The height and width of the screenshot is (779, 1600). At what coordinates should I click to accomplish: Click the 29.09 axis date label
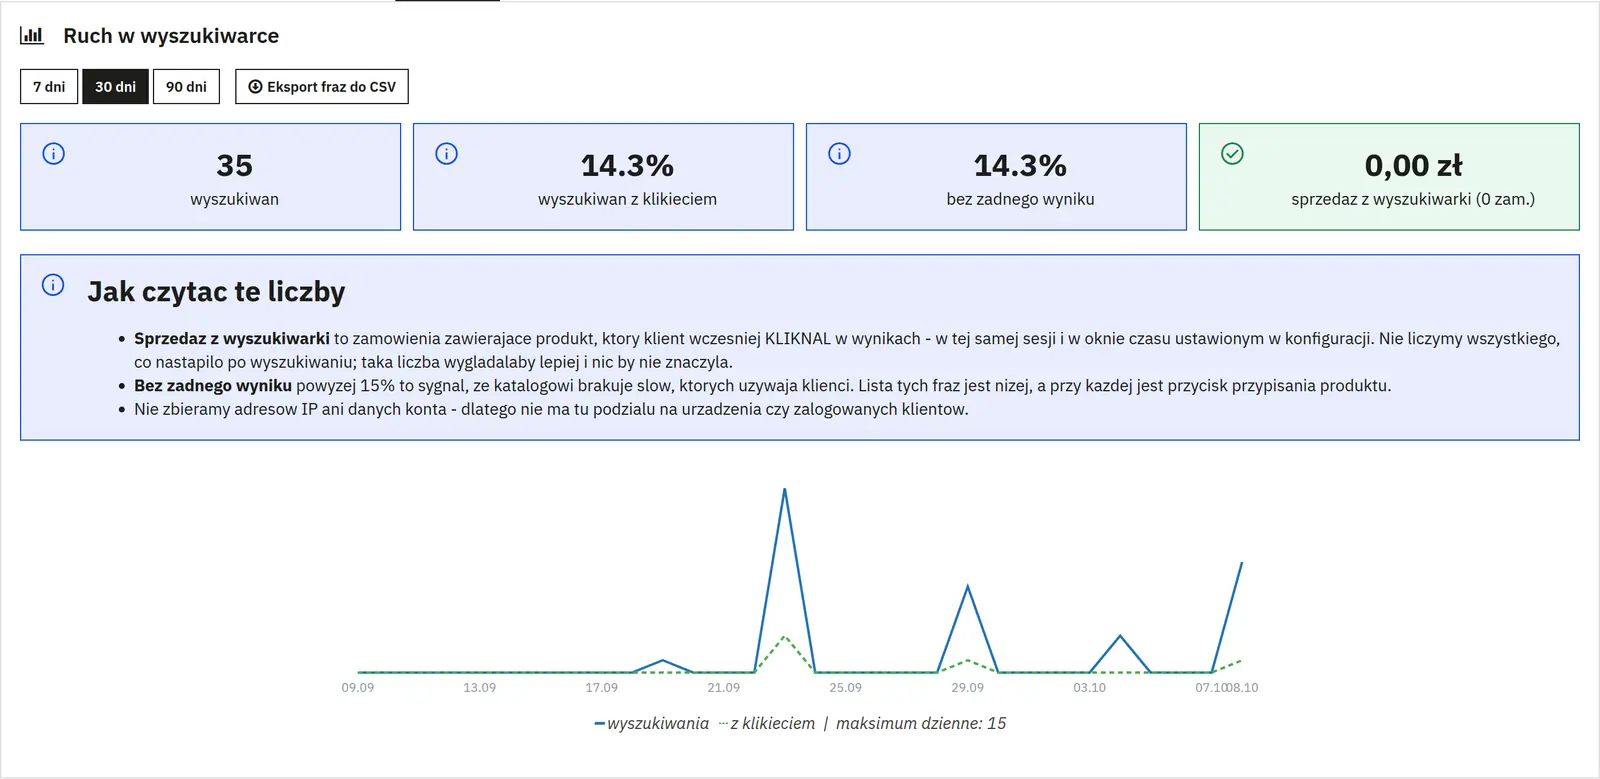point(968,687)
